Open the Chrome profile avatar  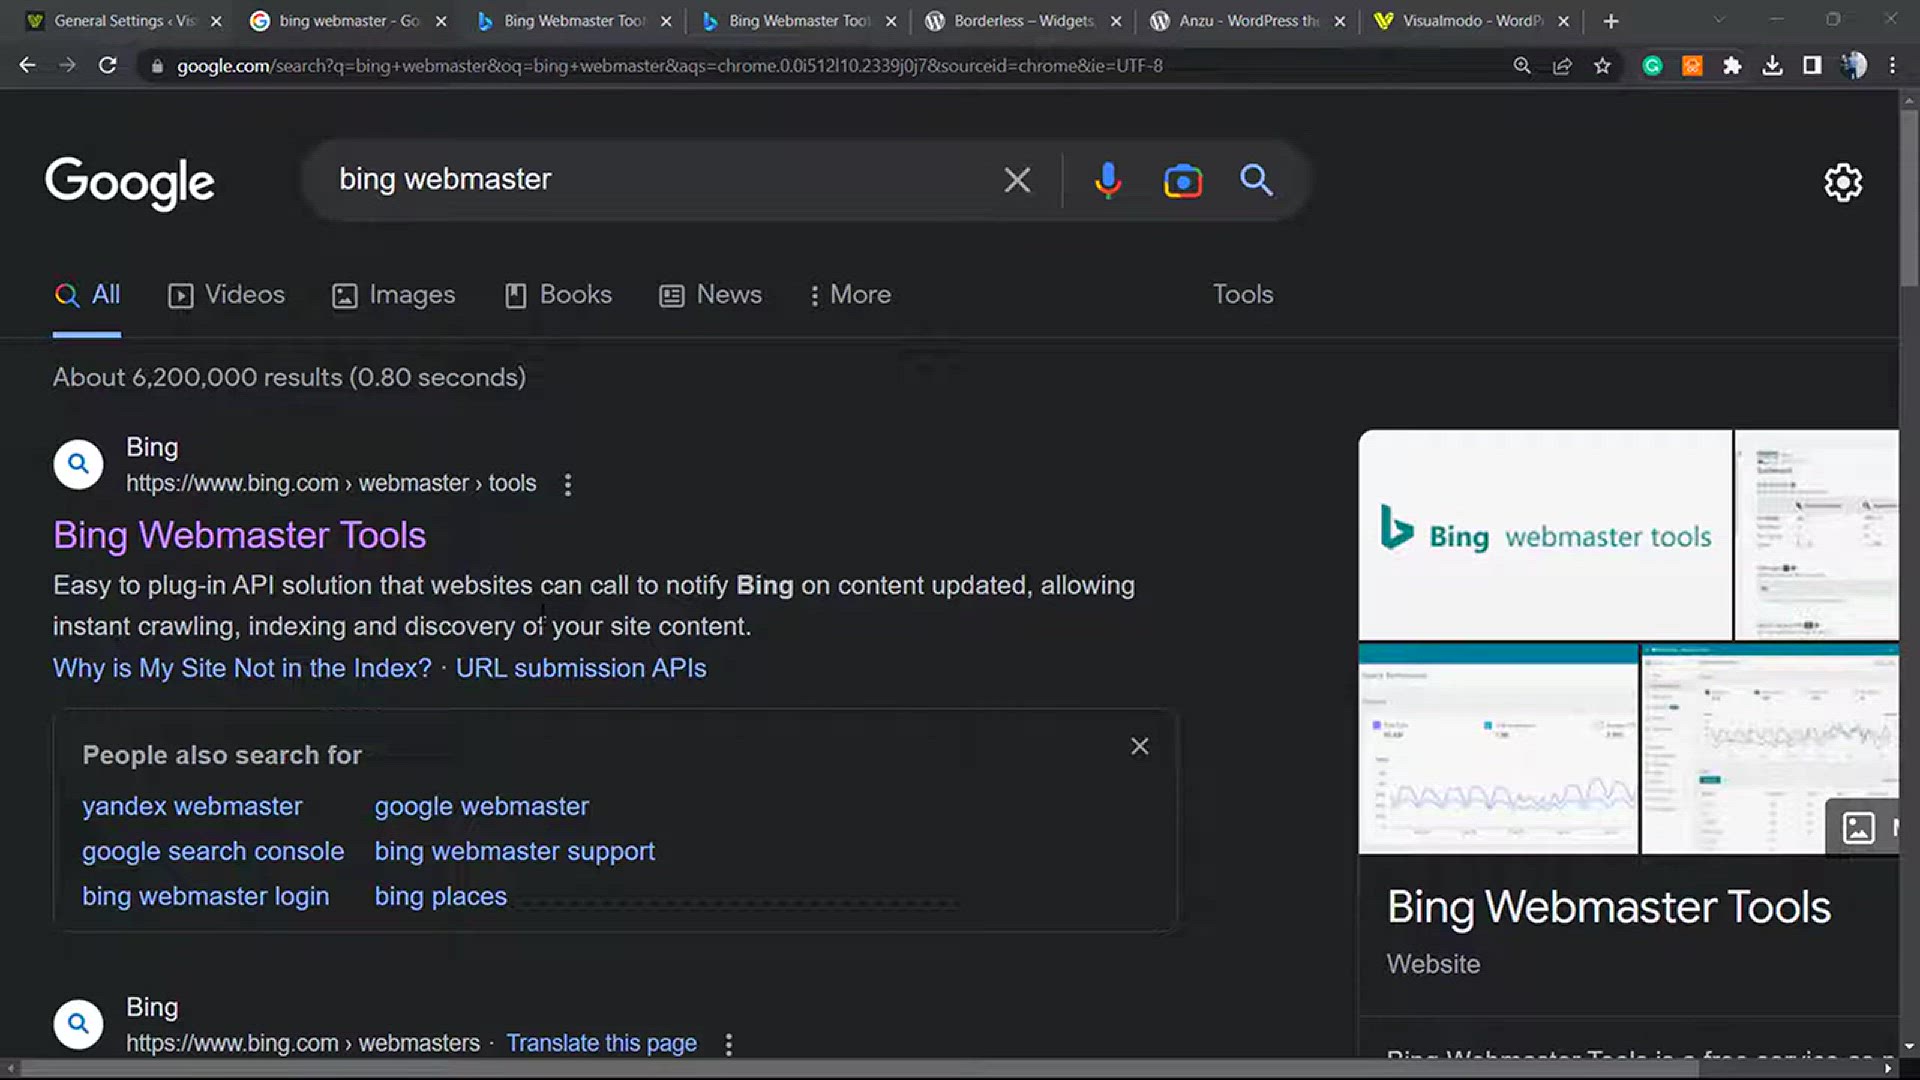pos(1853,65)
